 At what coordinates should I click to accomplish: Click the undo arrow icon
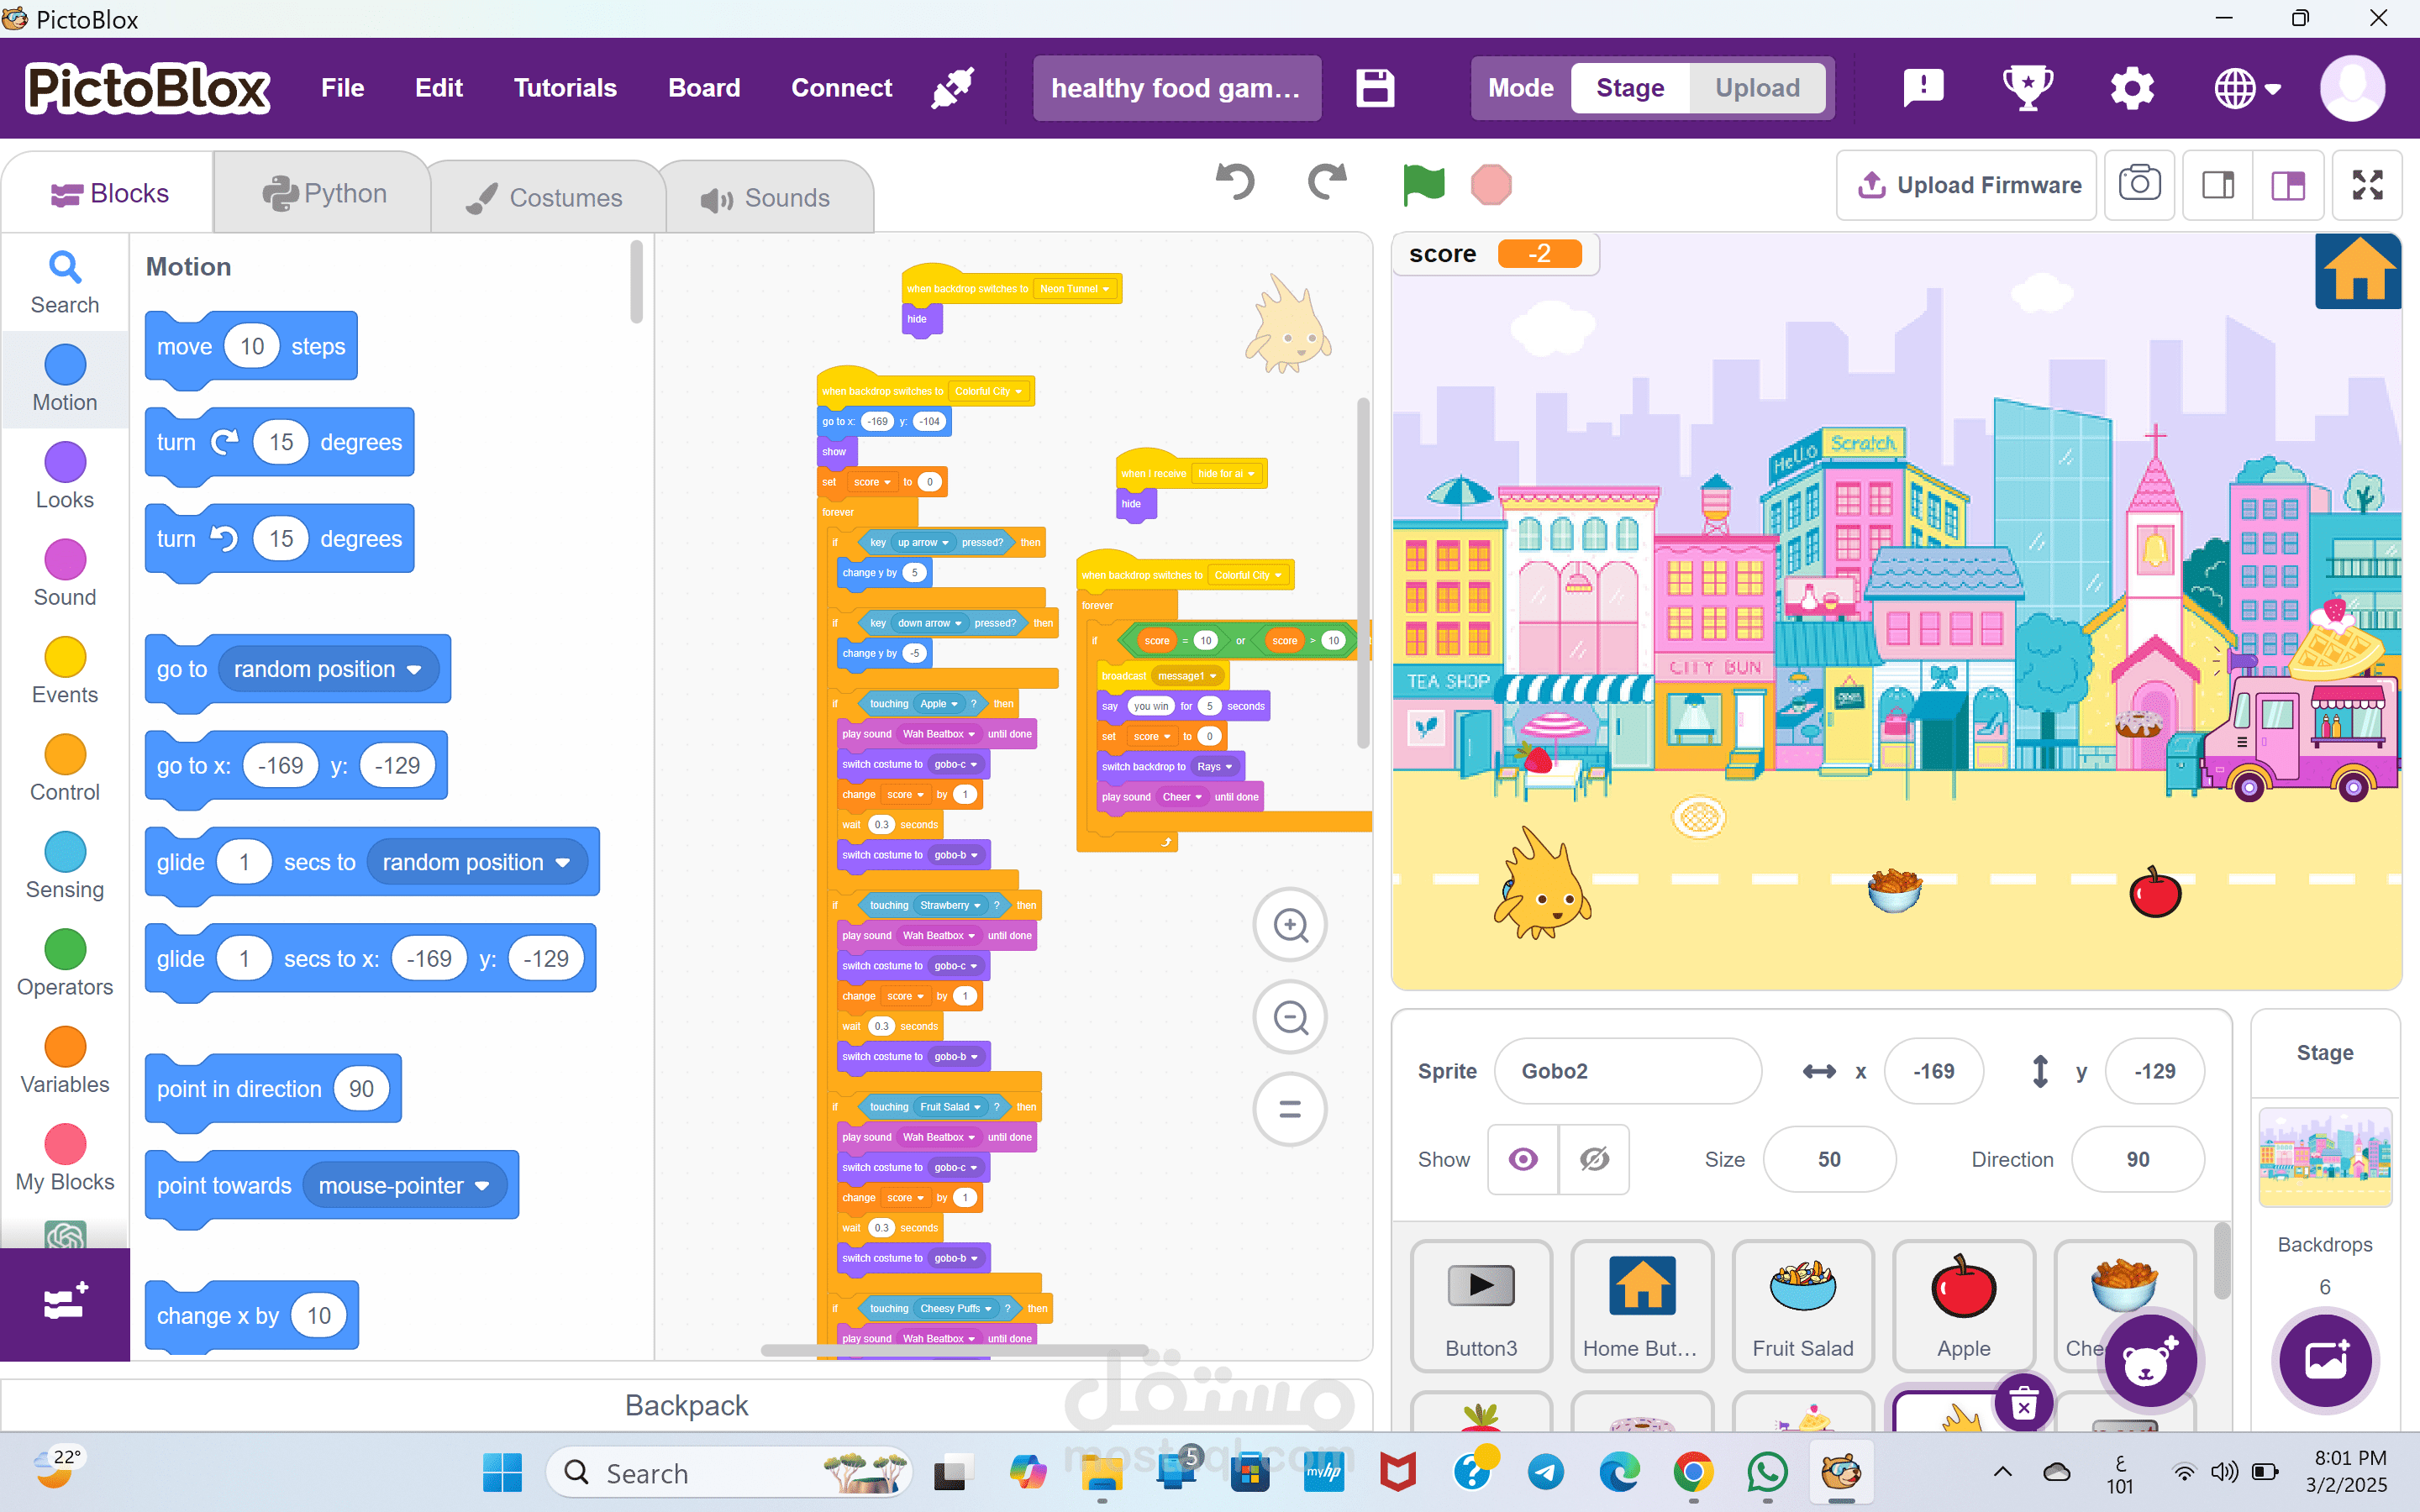[1236, 183]
